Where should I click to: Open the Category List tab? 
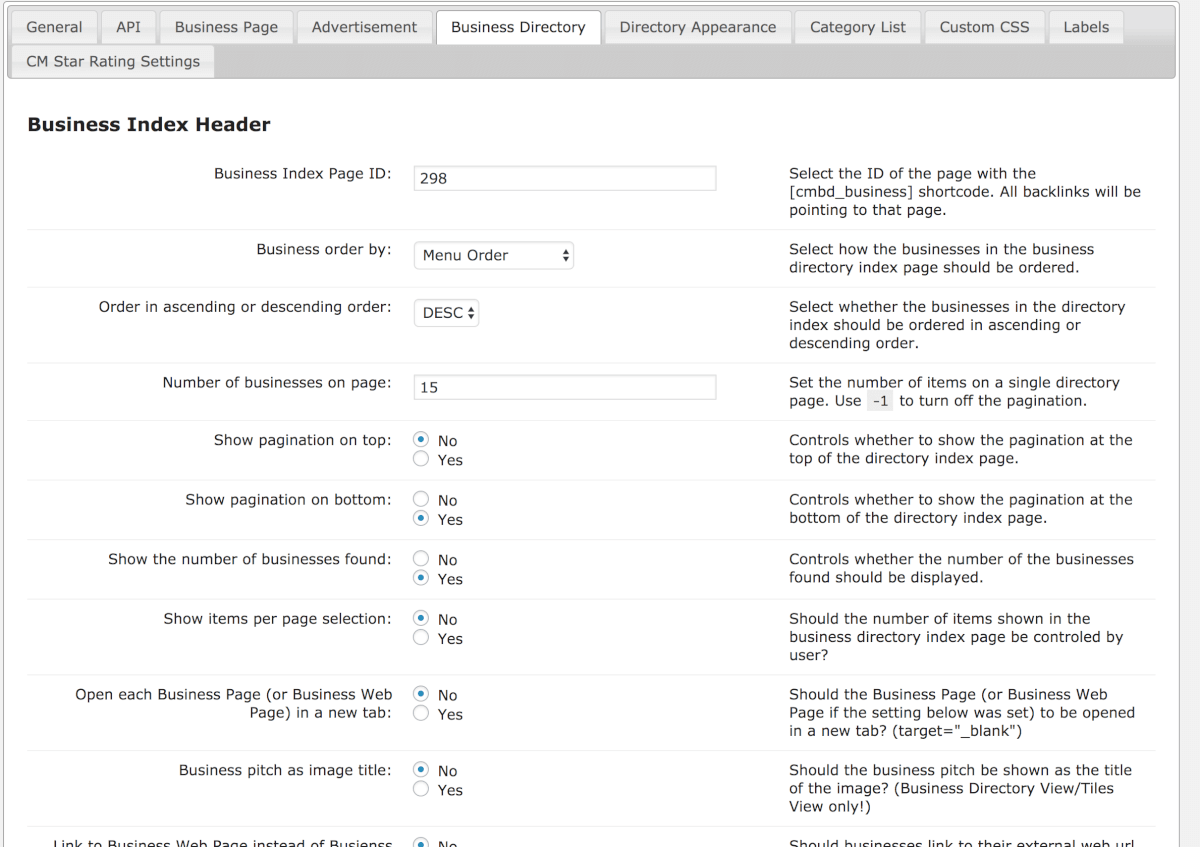click(857, 27)
